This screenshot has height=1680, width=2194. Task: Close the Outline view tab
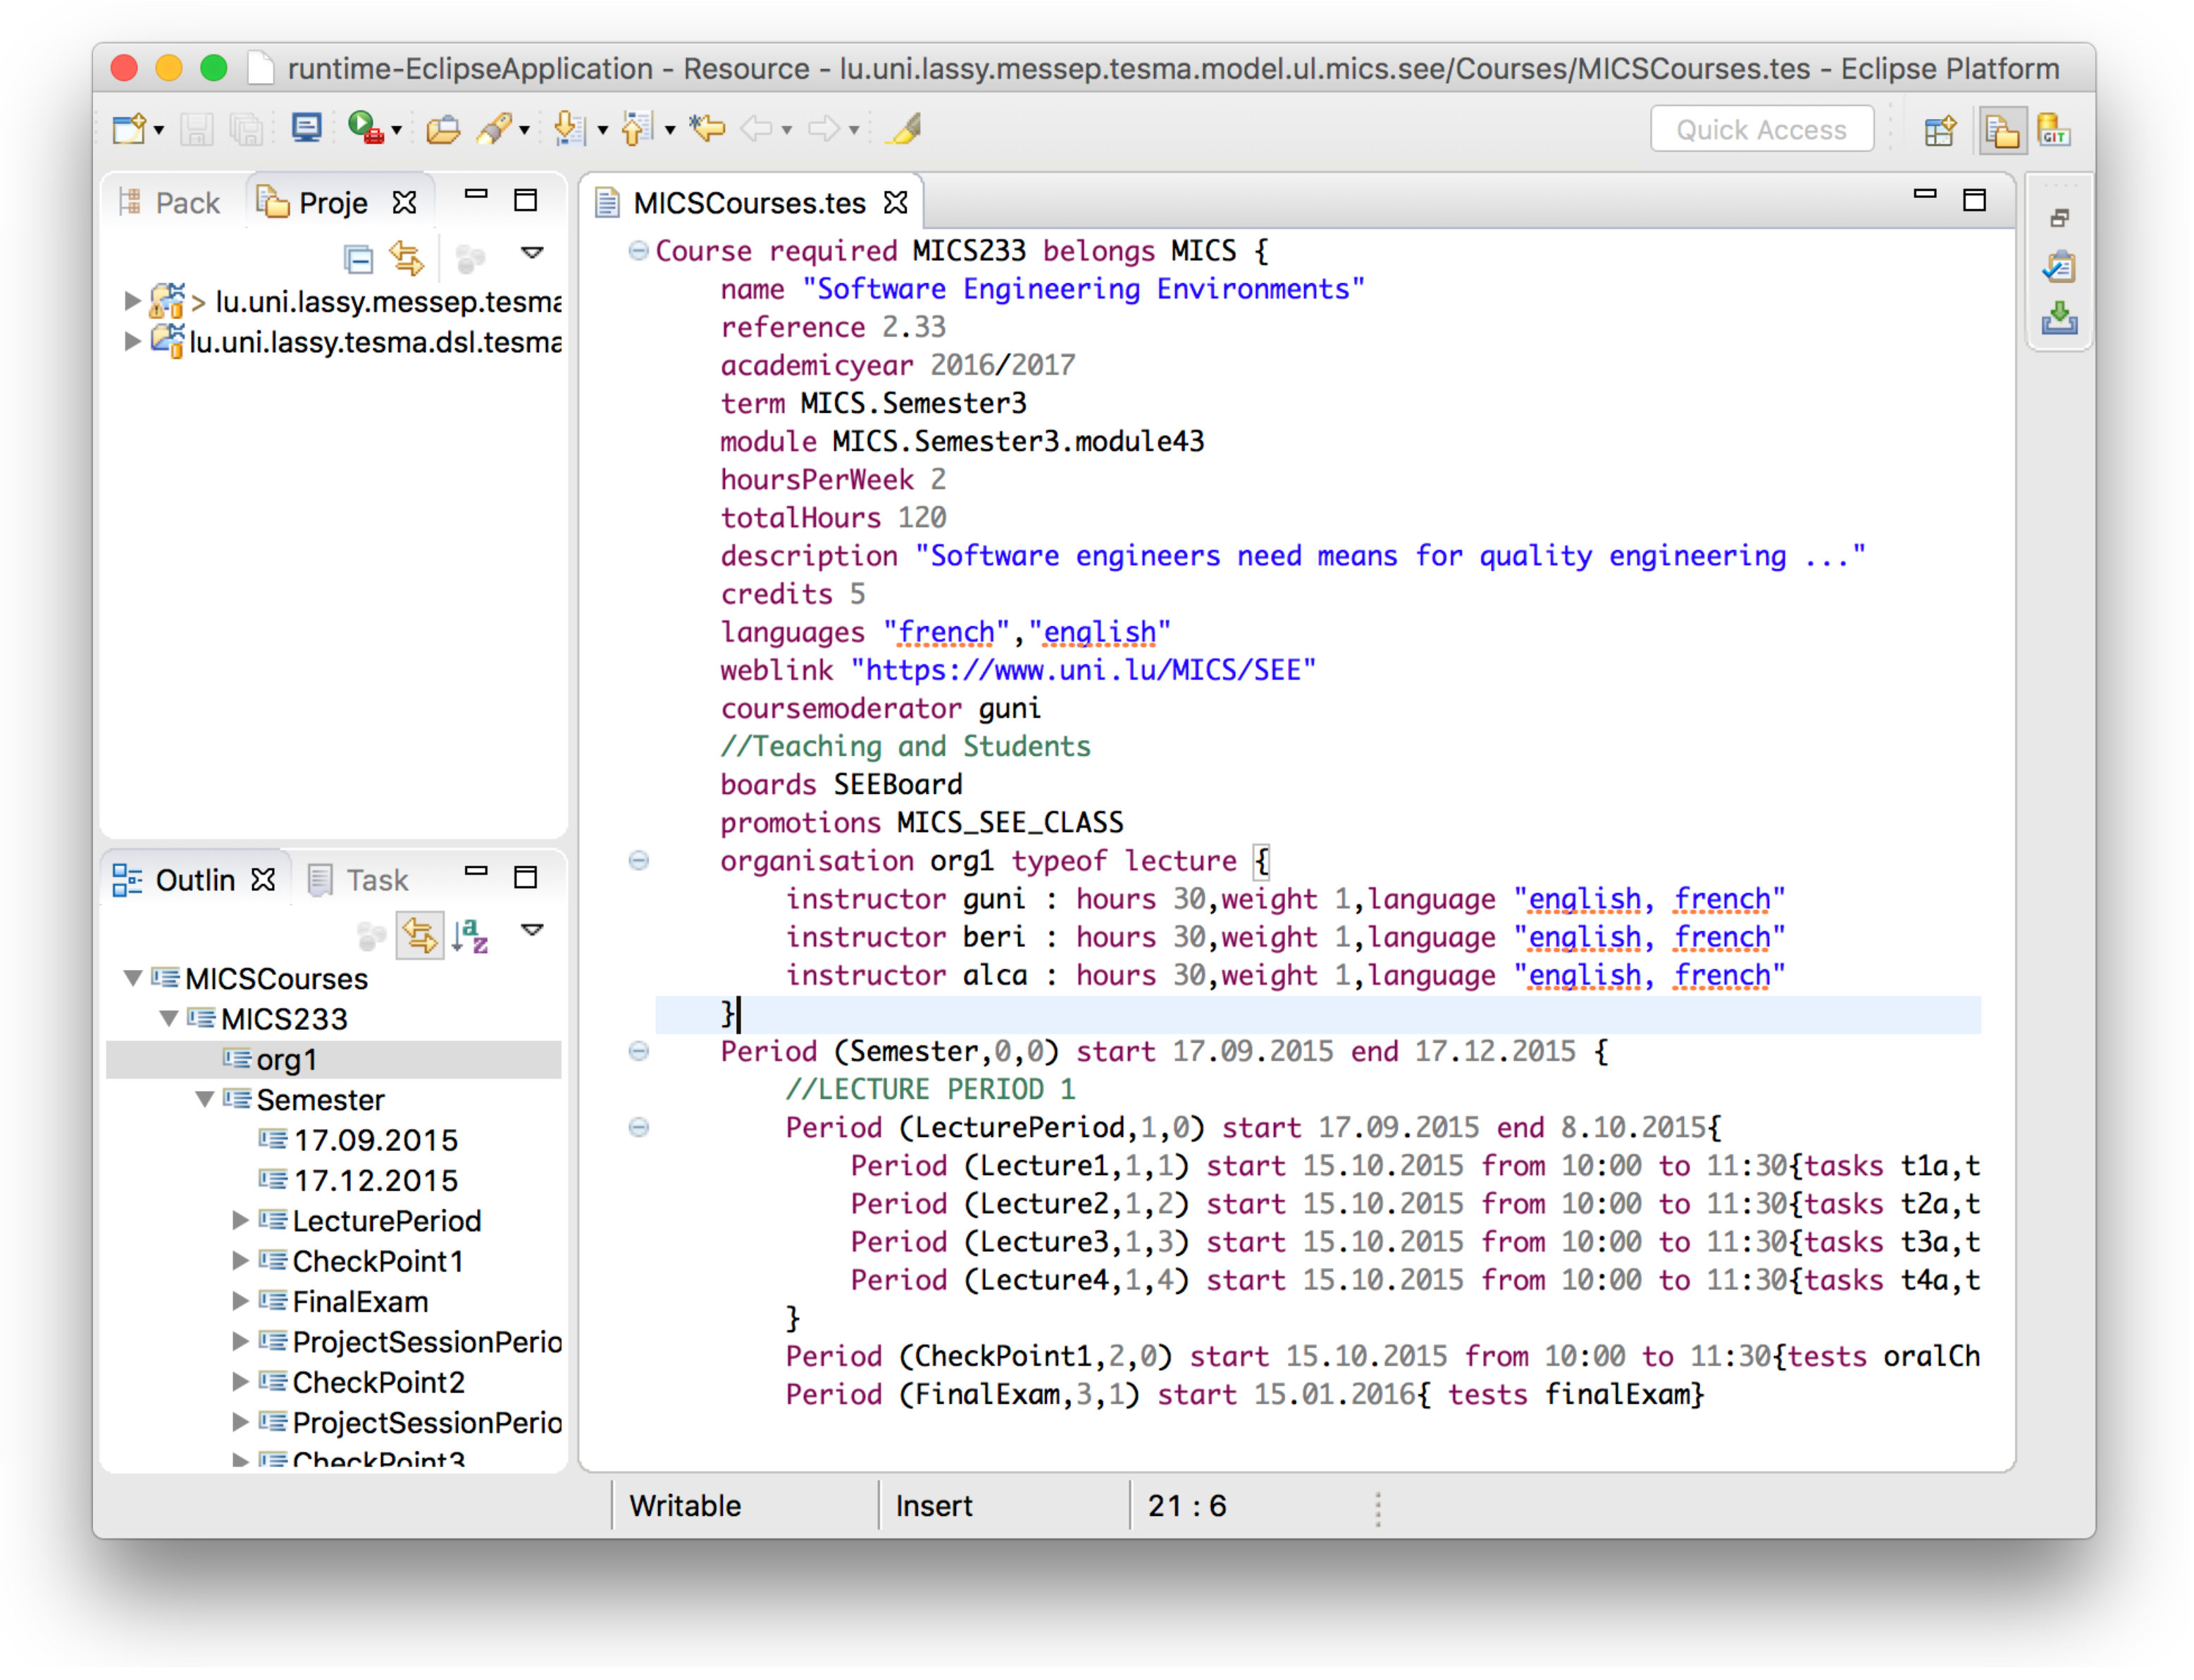point(263,880)
